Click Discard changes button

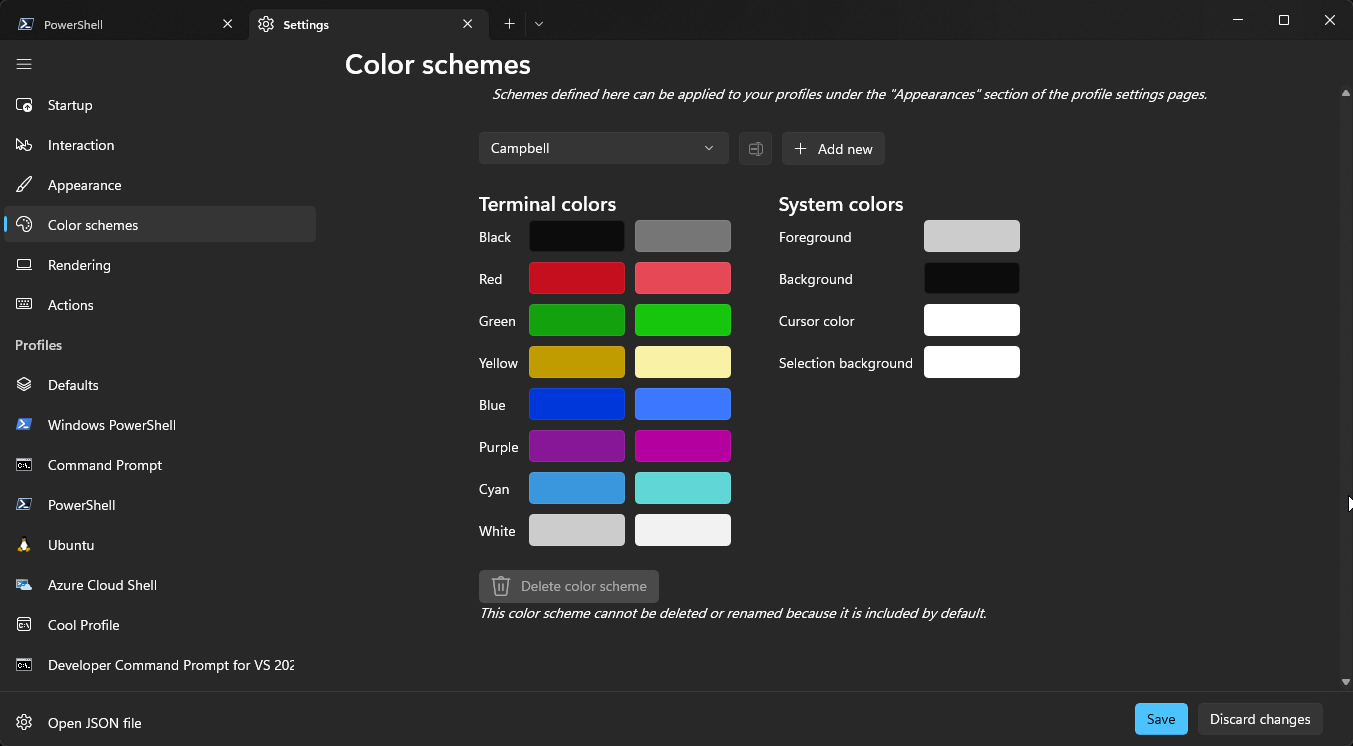pos(1260,719)
